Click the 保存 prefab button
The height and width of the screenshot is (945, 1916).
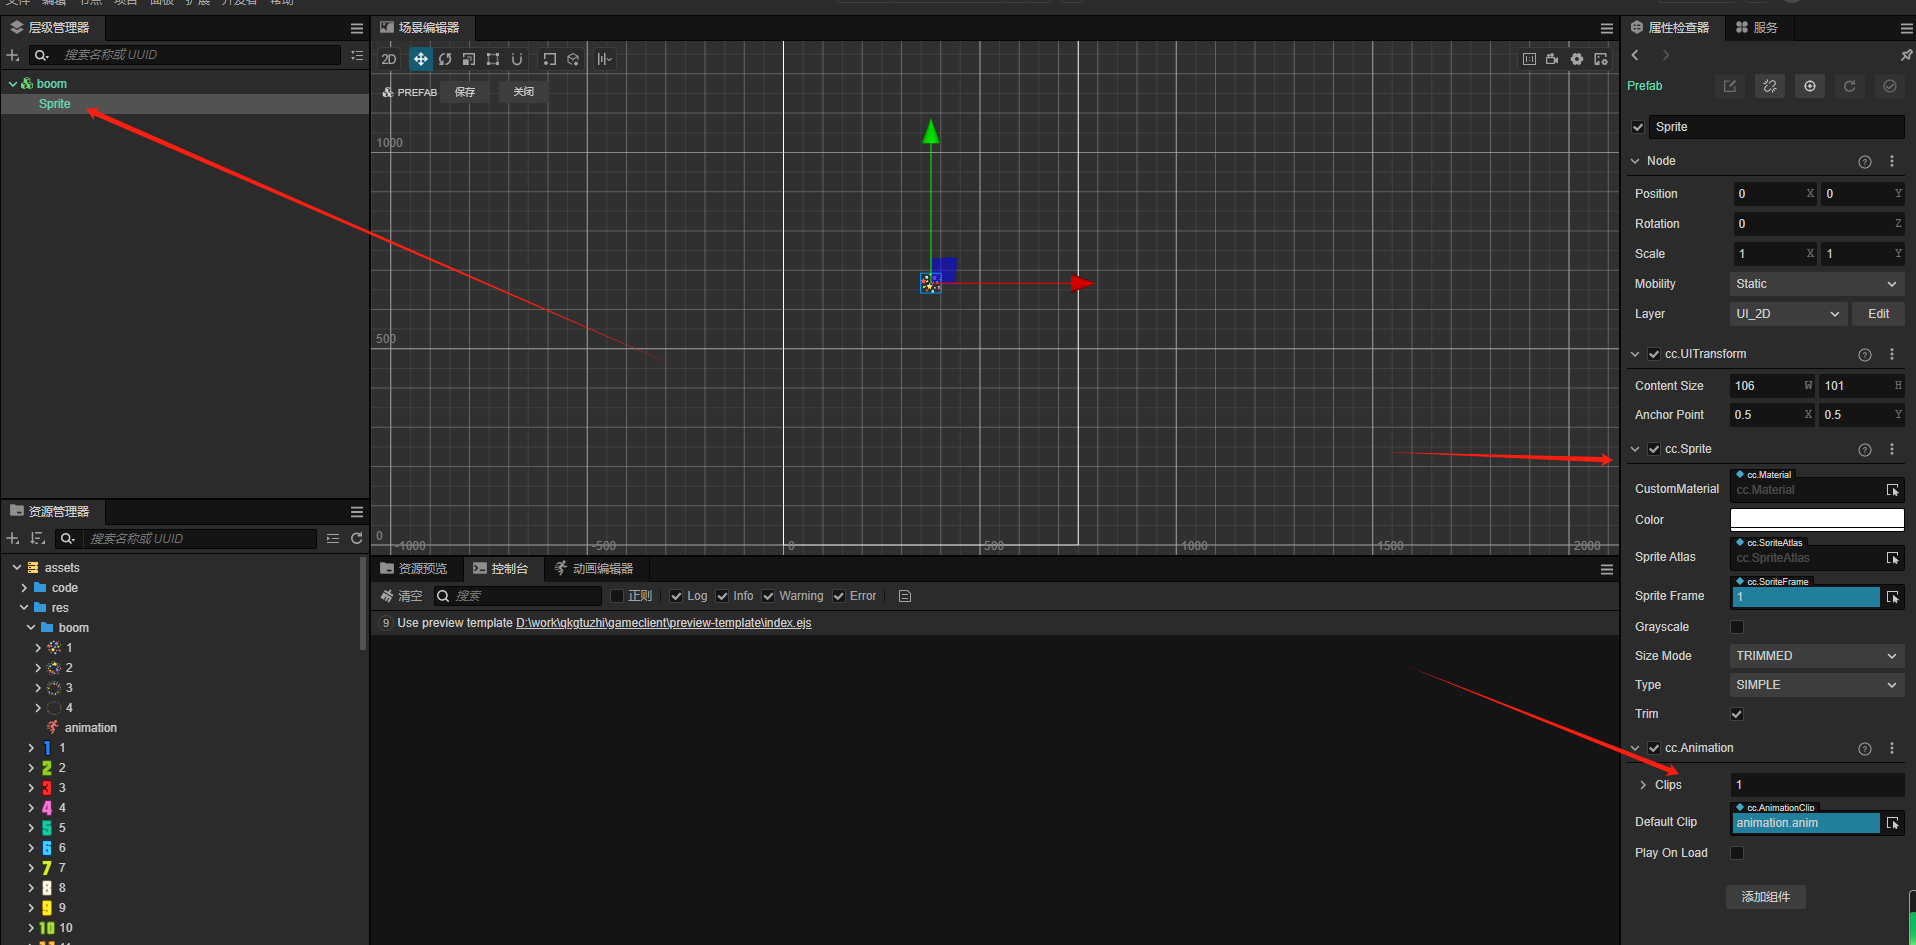click(465, 92)
